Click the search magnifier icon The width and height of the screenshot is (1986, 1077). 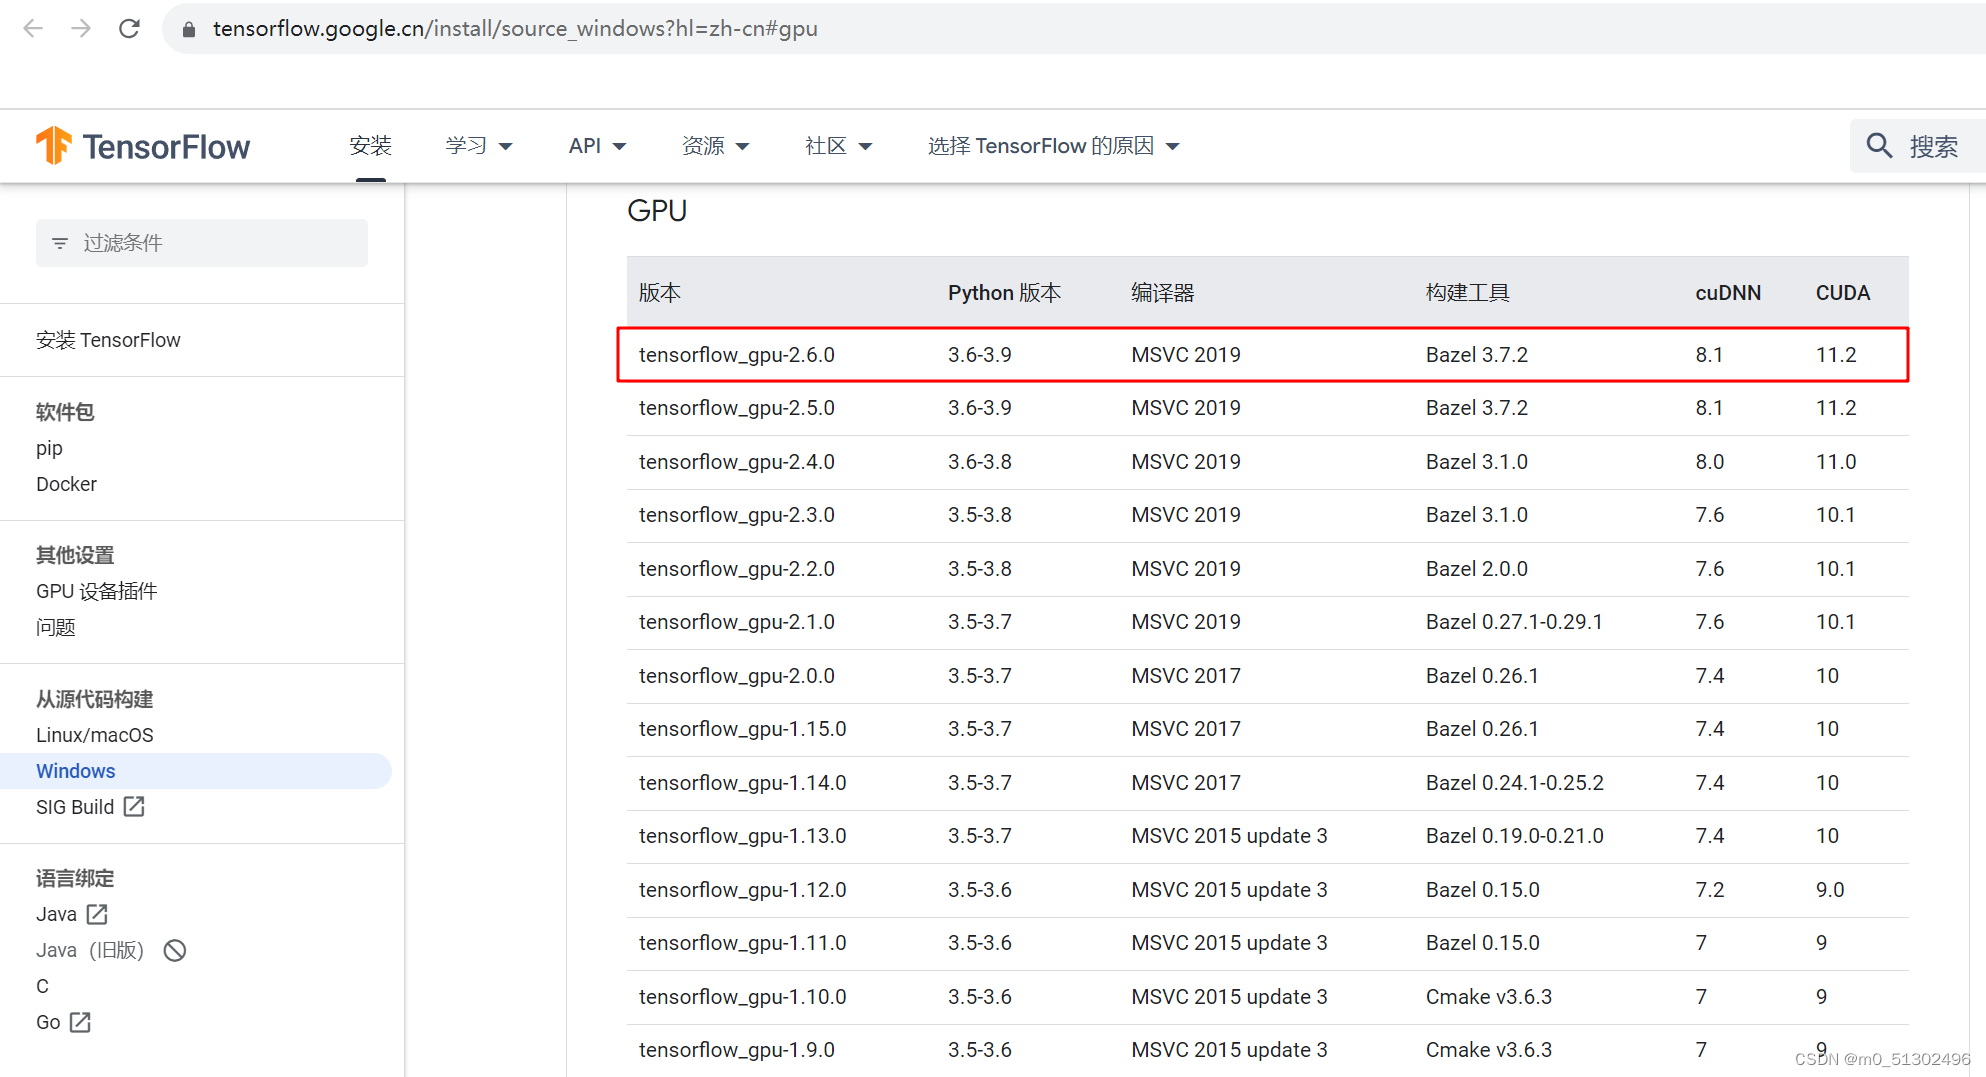pyautogui.click(x=1879, y=146)
